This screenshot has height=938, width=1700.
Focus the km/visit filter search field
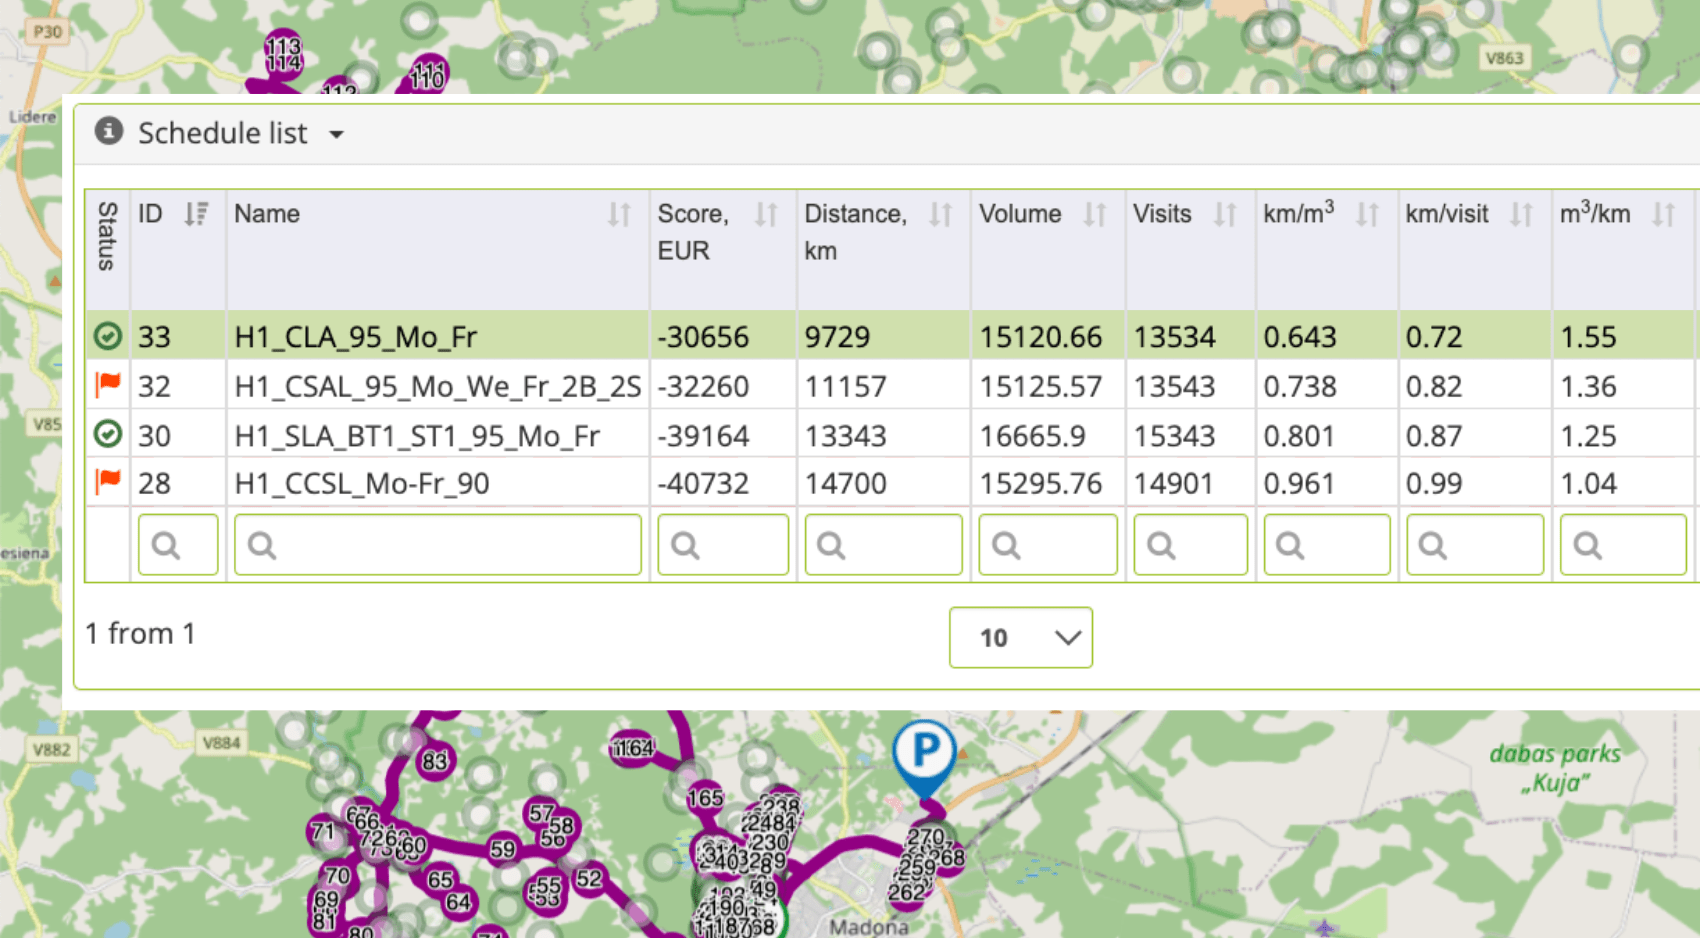pyautogui.click(x=1475, y=545)
